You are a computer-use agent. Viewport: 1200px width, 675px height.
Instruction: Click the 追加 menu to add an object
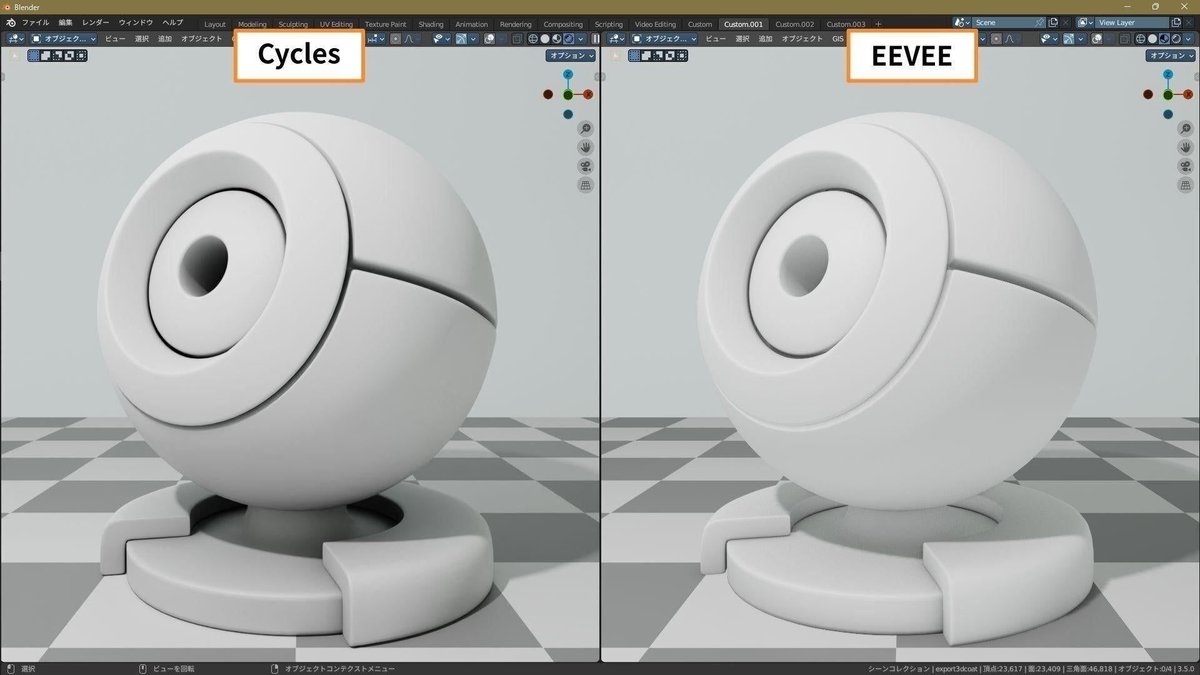165,38
